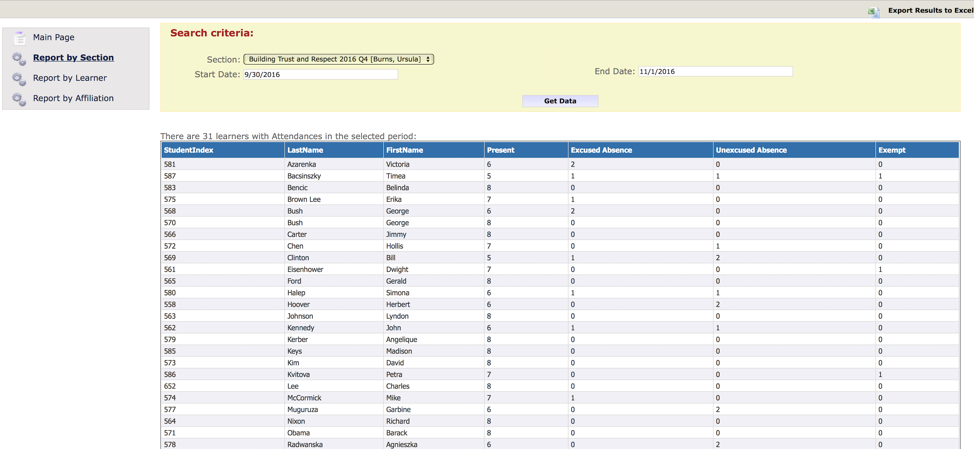Click the Excel export icon
This screenshot has height=449, width=974.
pos(873,11)
